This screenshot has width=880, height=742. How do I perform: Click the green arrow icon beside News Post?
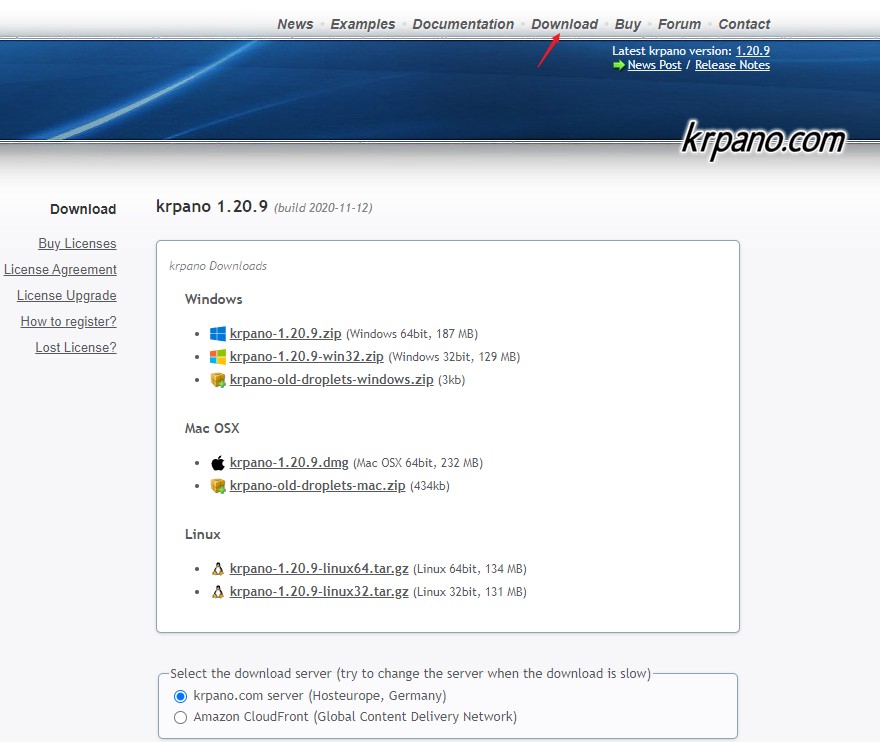coord(619,65)
